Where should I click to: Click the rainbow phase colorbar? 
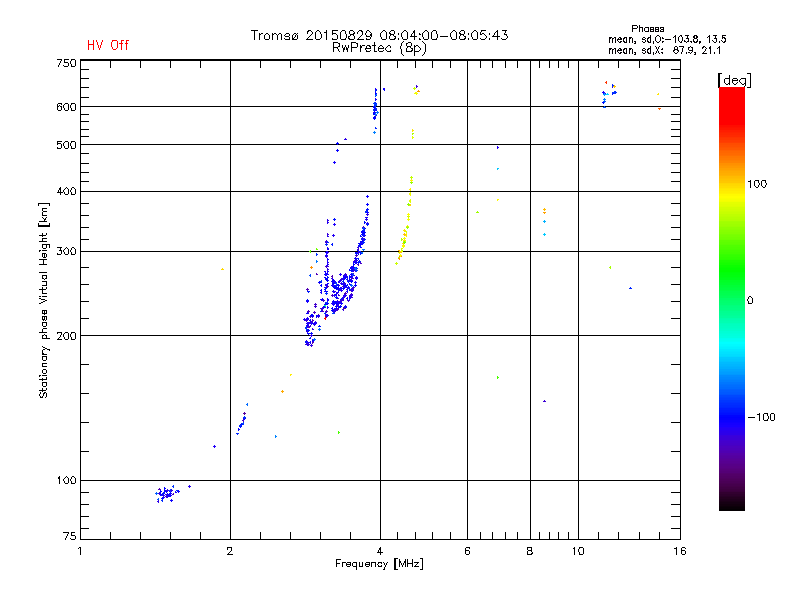click(x=732, y=298)
